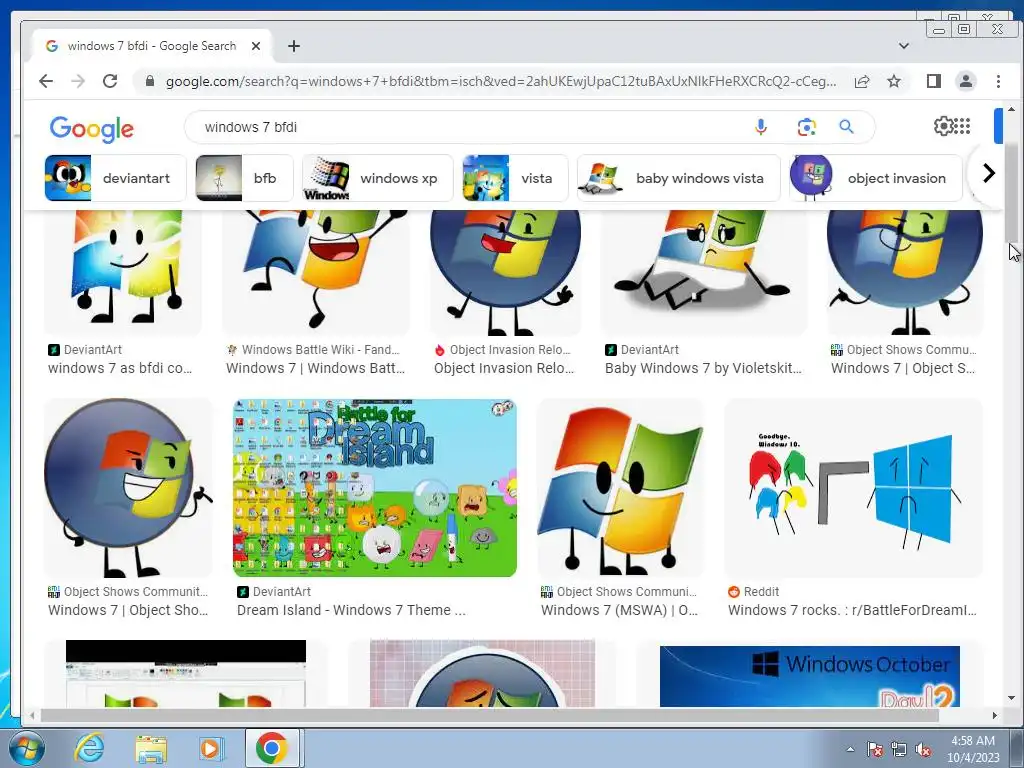Image resolution: width=1024 pixels, height=768 pixels.
Task: Open Windows Battle Wiki Windows 7 thumbnail
Action: pos(316,271)
